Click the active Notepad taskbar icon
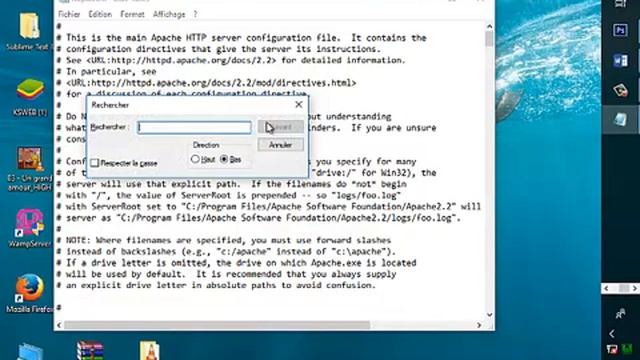 click(x=620, y=120)
